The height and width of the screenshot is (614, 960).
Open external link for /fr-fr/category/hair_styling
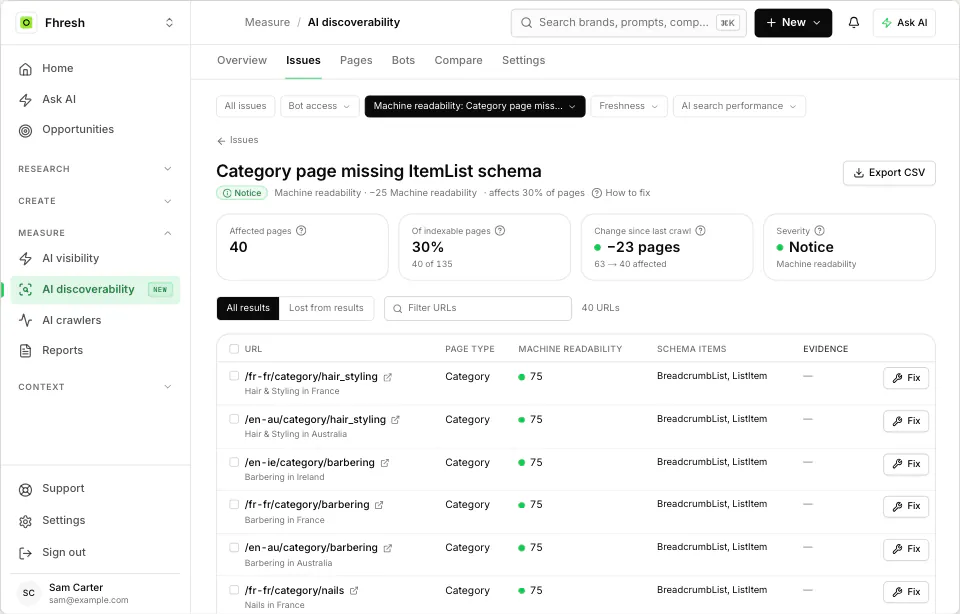point(388,377)
